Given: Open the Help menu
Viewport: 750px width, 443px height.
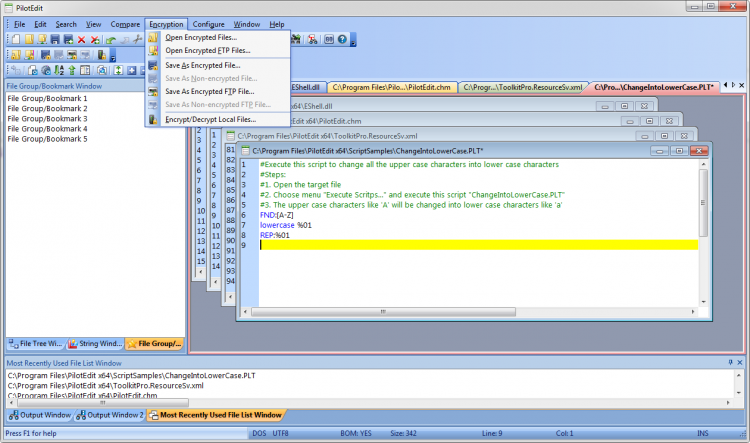Looking at the screenshot, I should [276, 24].
